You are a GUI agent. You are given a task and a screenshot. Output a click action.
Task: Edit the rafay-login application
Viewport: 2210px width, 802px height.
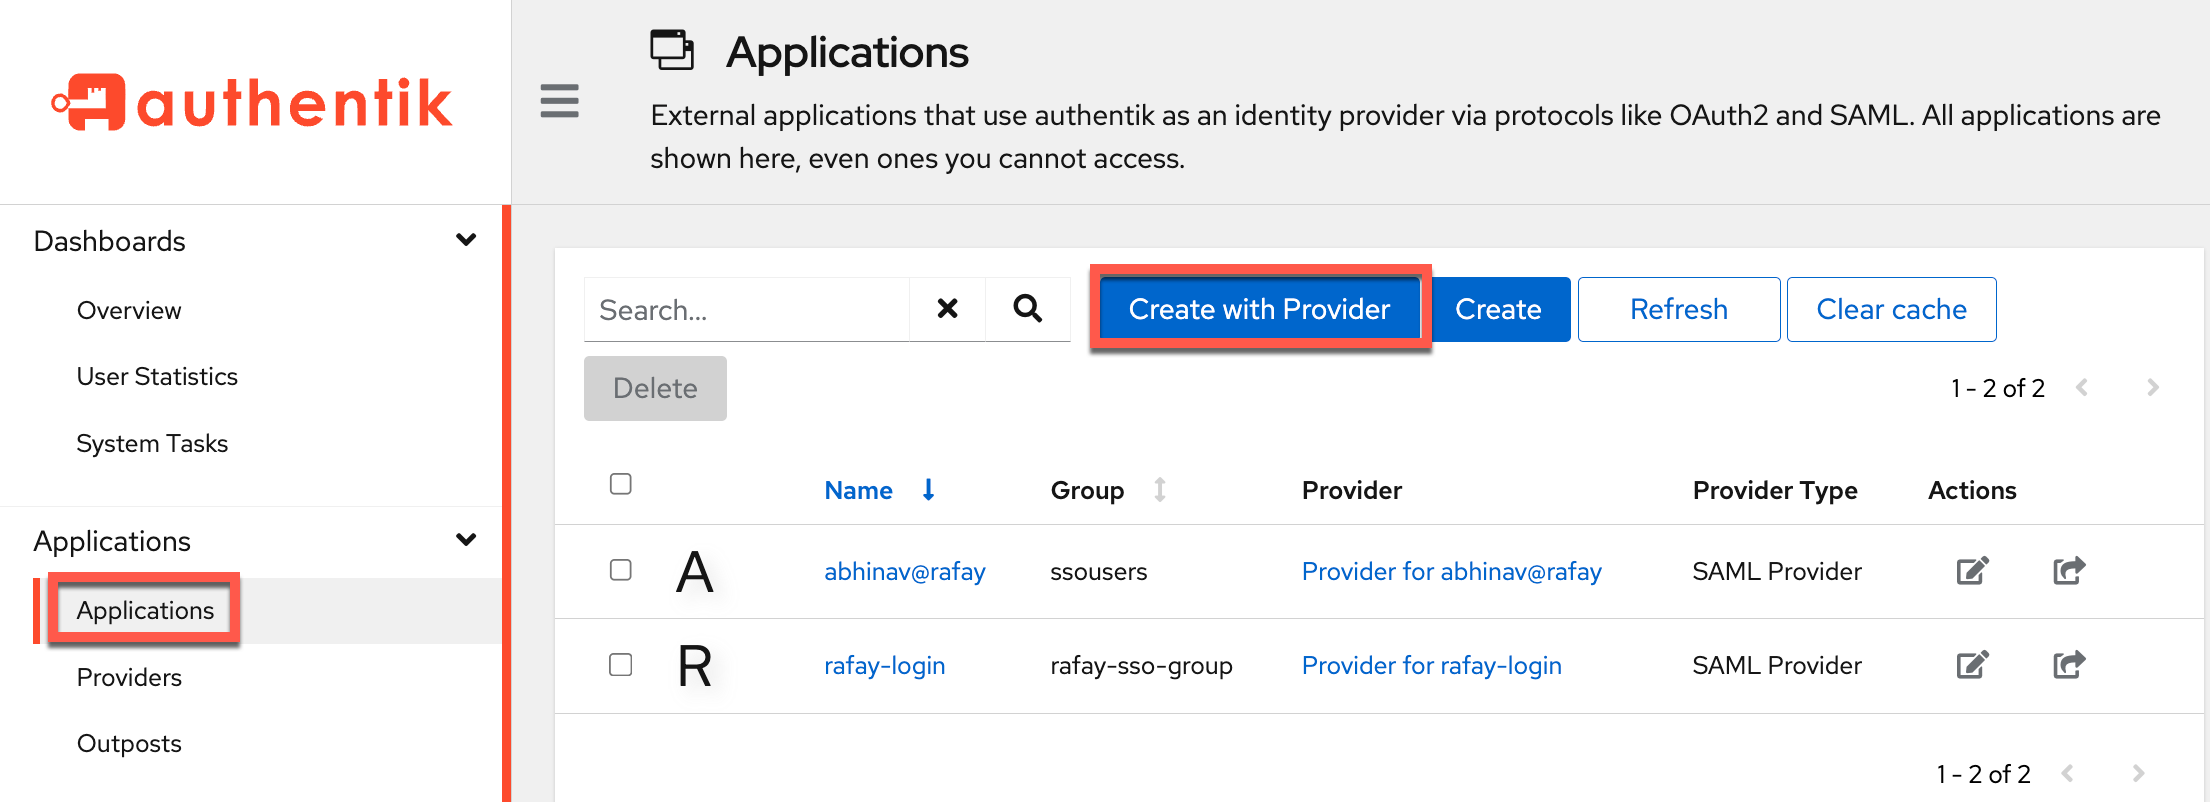[1972, 665]
